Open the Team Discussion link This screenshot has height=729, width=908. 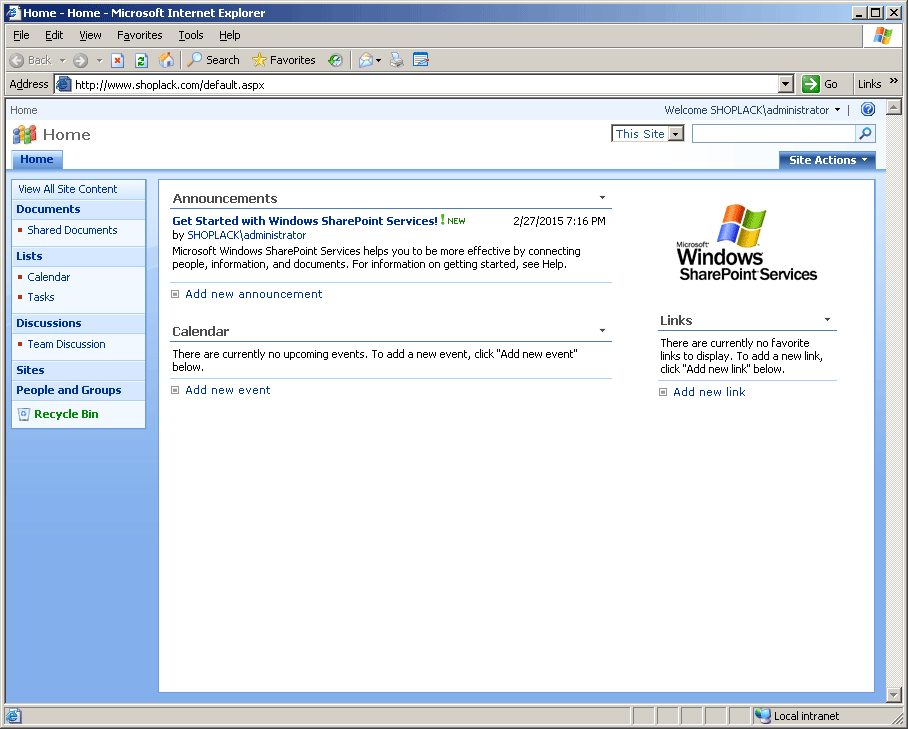[x=67, y=345]
